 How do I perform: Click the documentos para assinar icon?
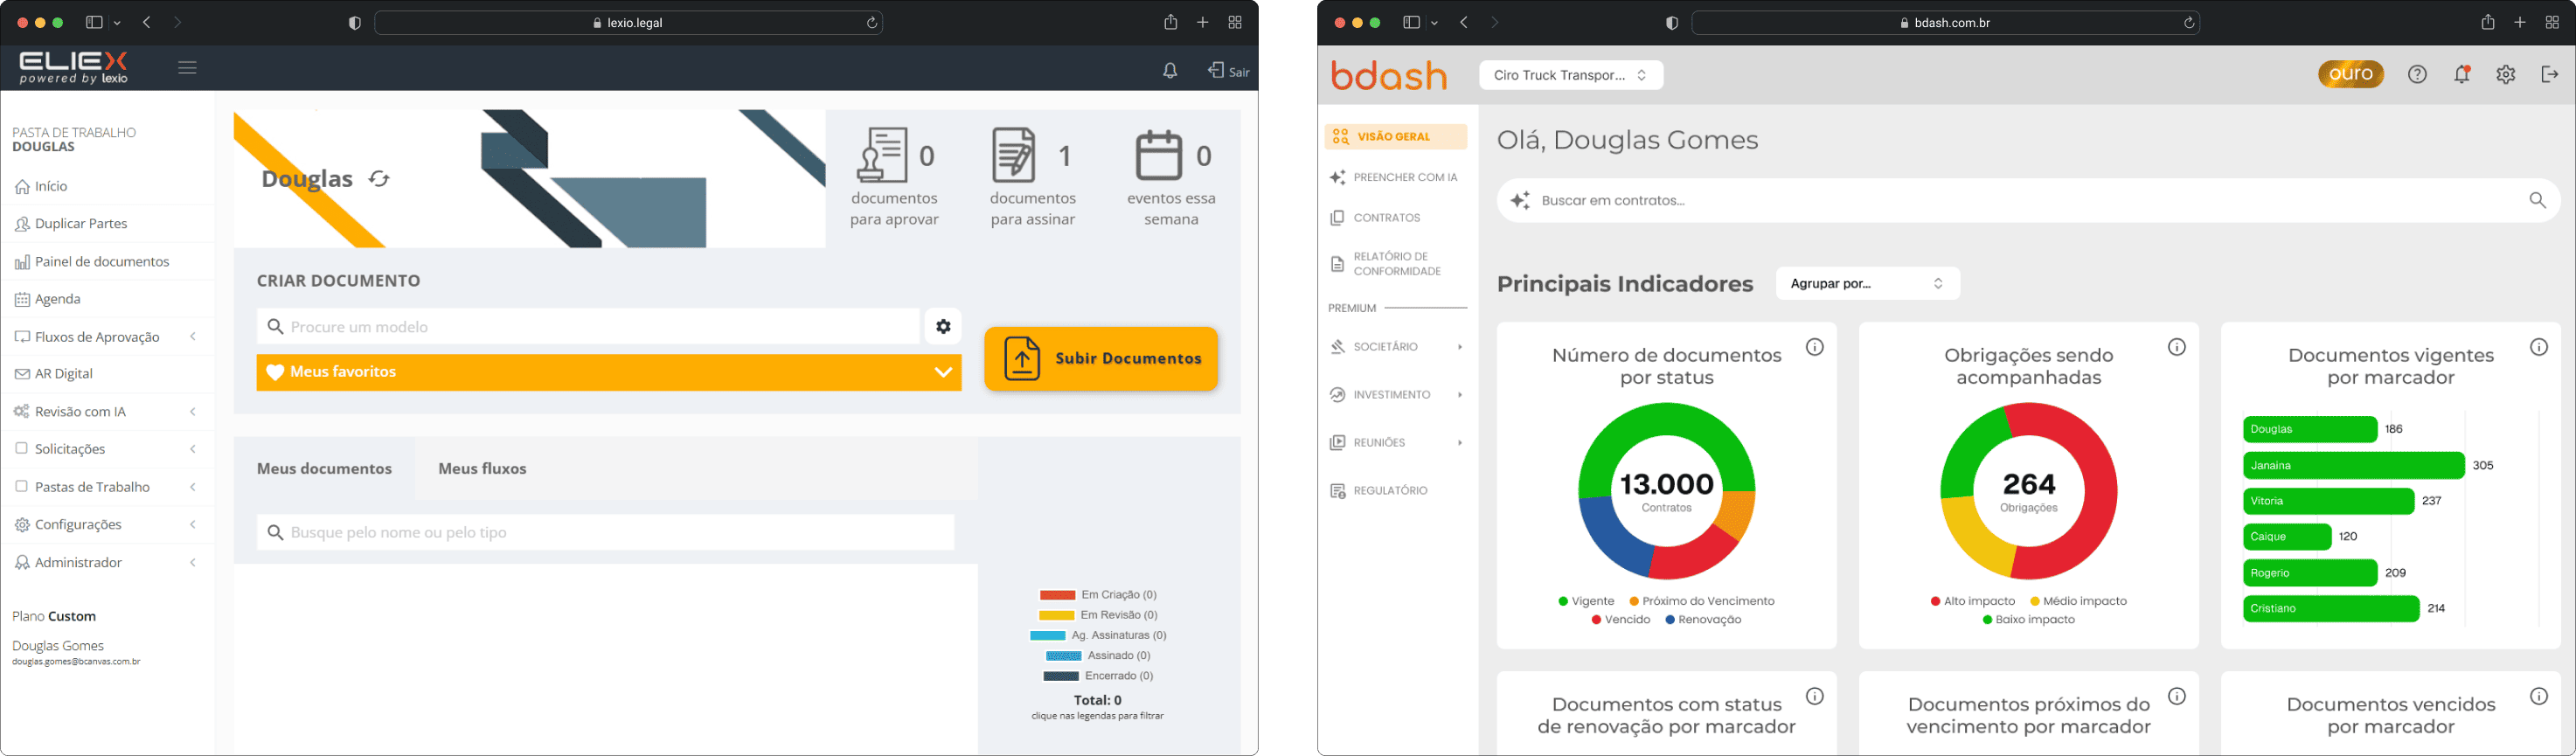[x=1014, y=155]
